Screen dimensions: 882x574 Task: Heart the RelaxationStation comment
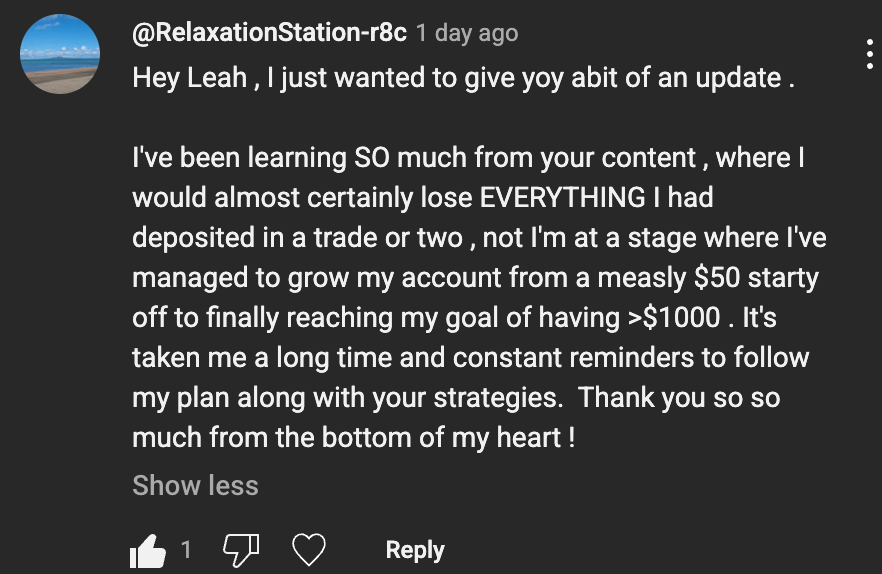[x=310, y=550]
